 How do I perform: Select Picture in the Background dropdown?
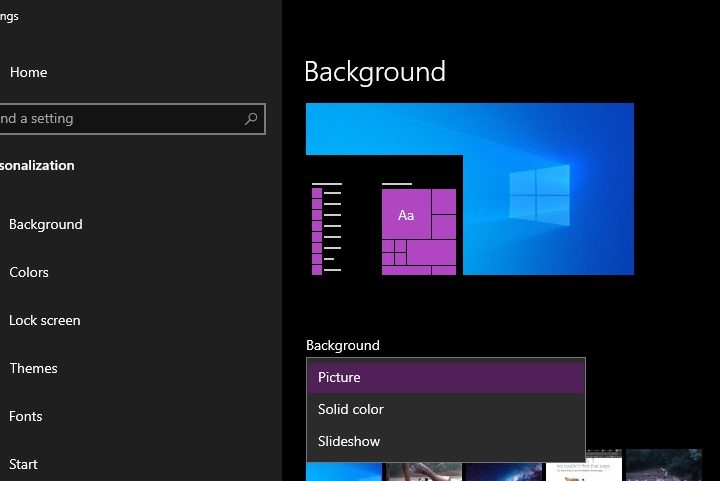(x=446, y=377)
